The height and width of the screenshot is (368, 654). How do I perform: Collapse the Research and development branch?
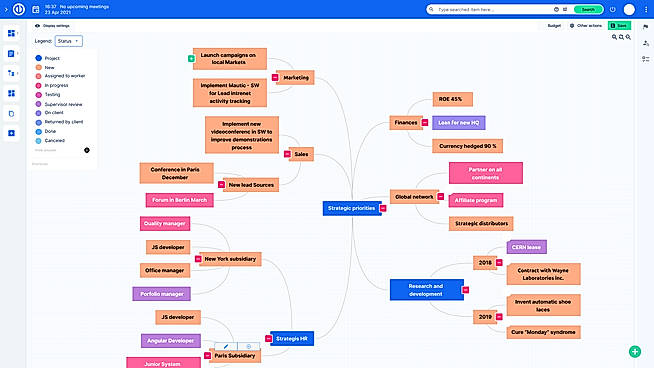click(465, 290)
